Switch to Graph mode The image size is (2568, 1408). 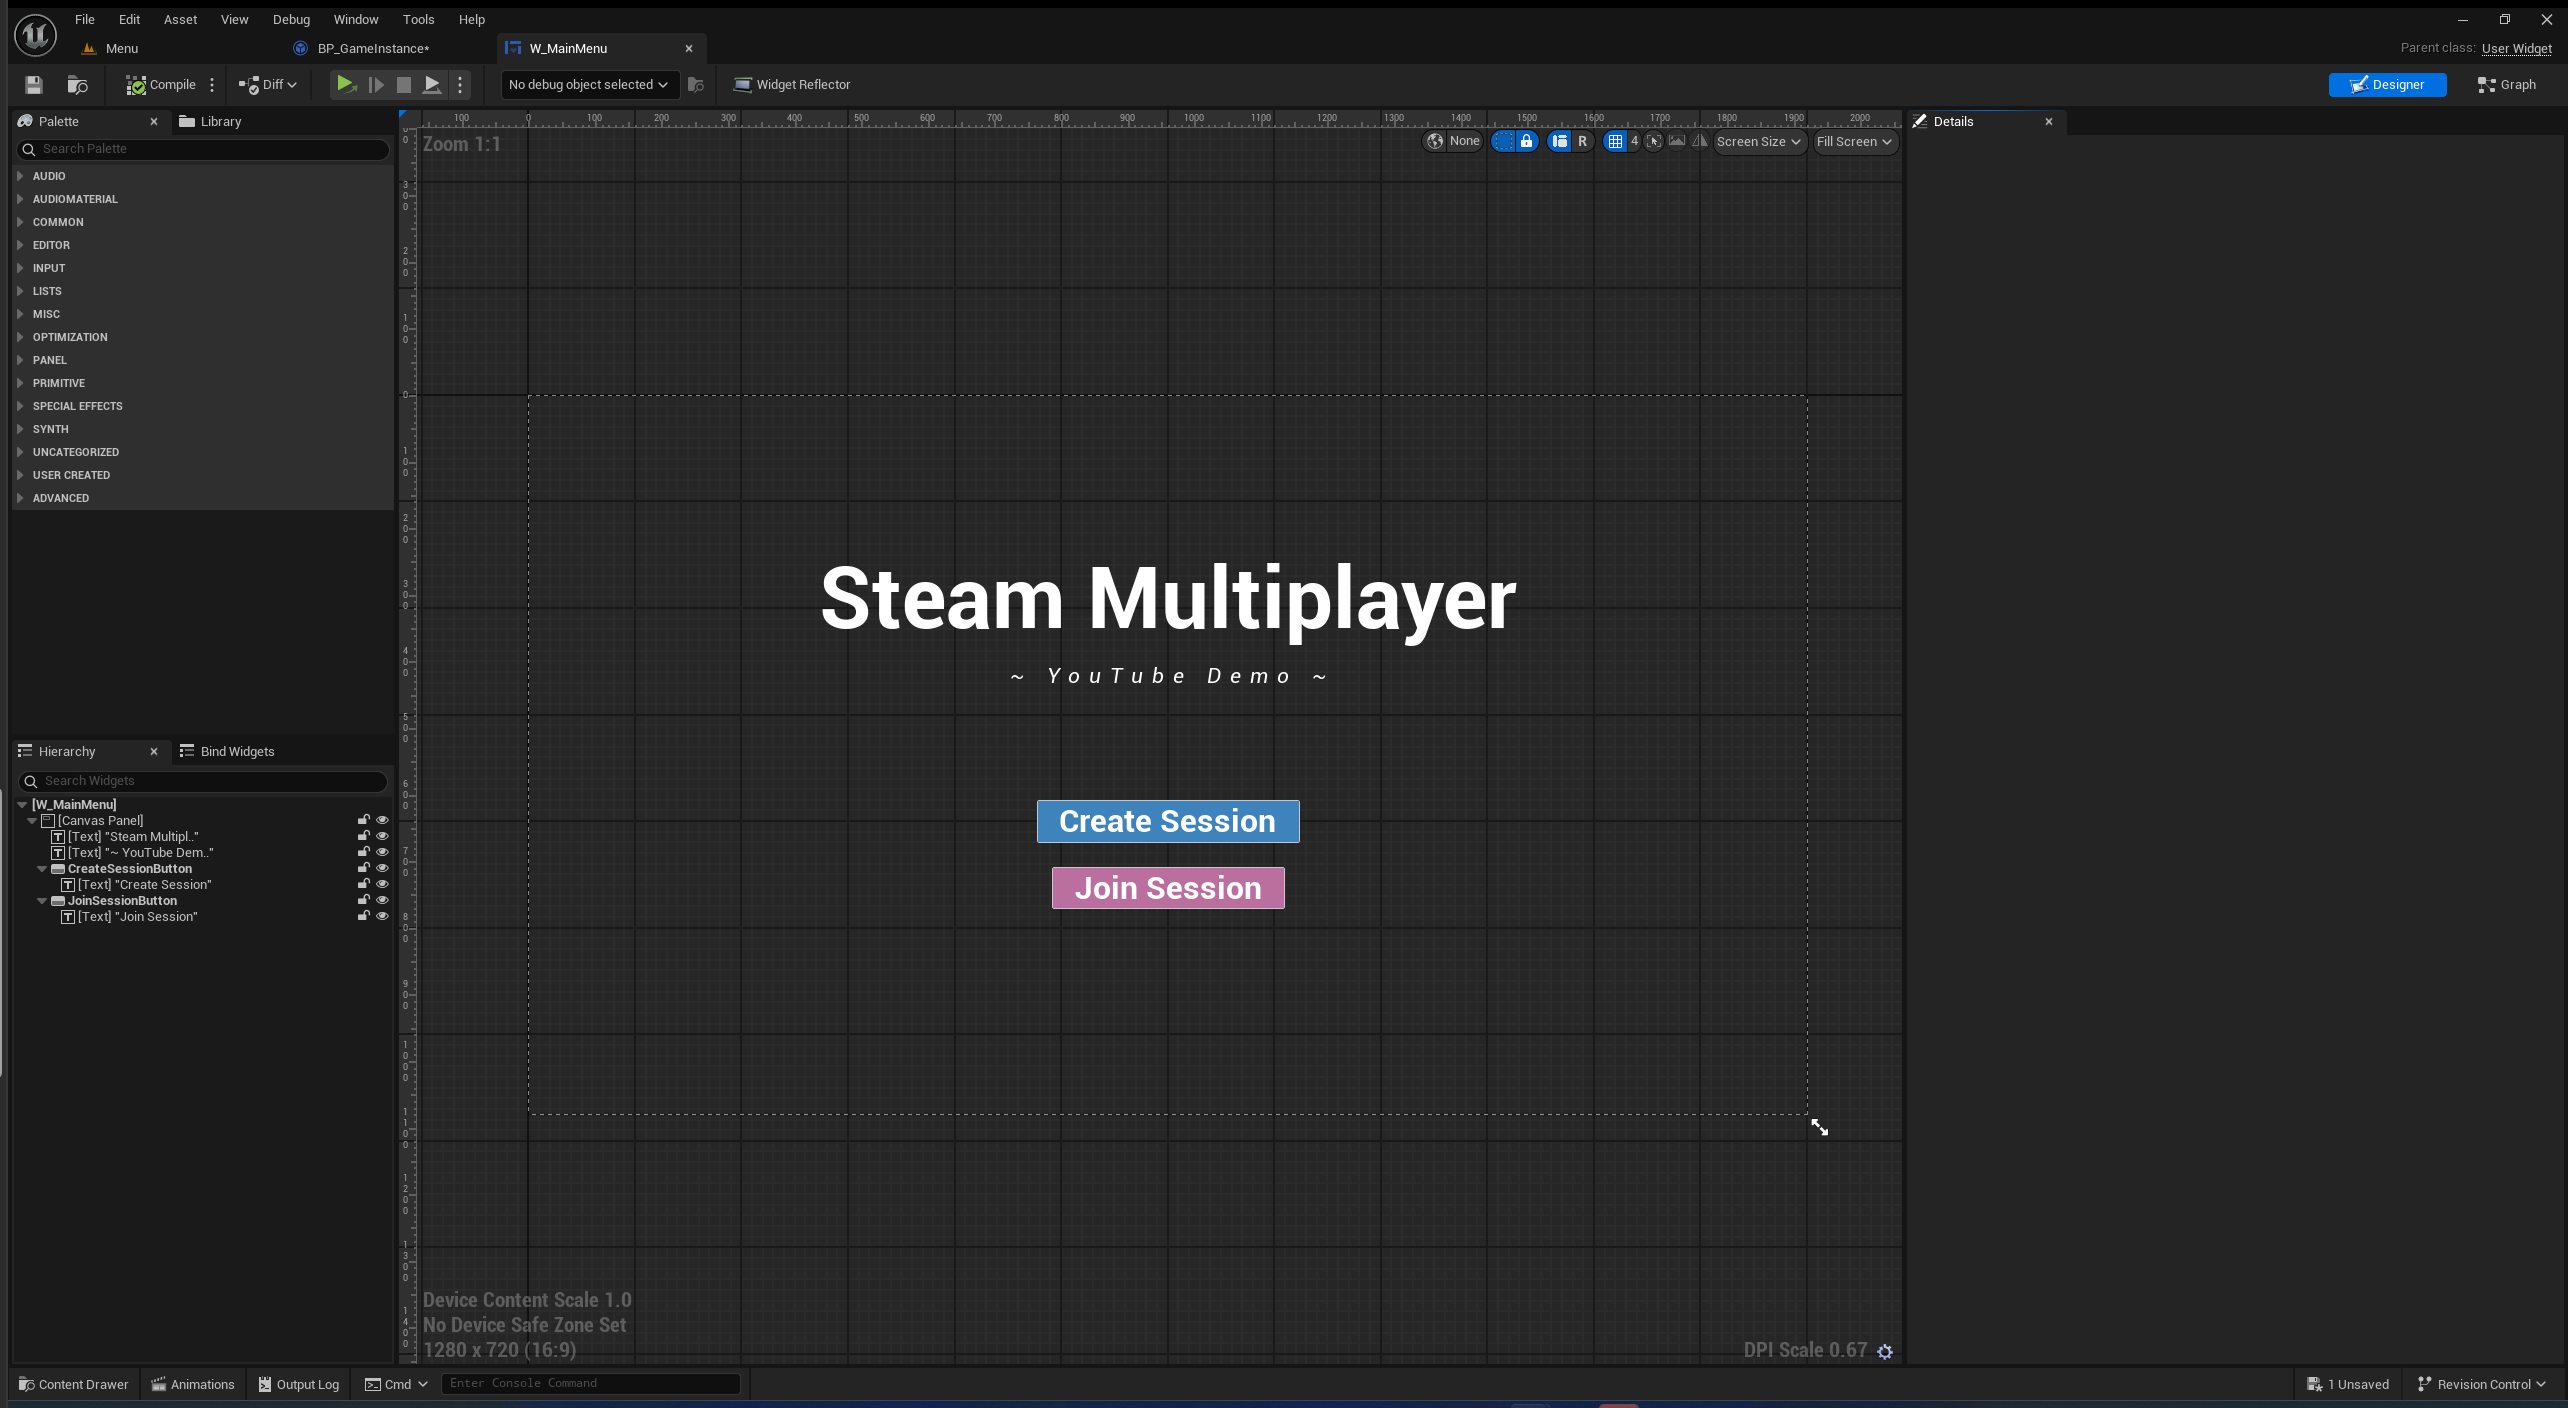click(2506, 85)
